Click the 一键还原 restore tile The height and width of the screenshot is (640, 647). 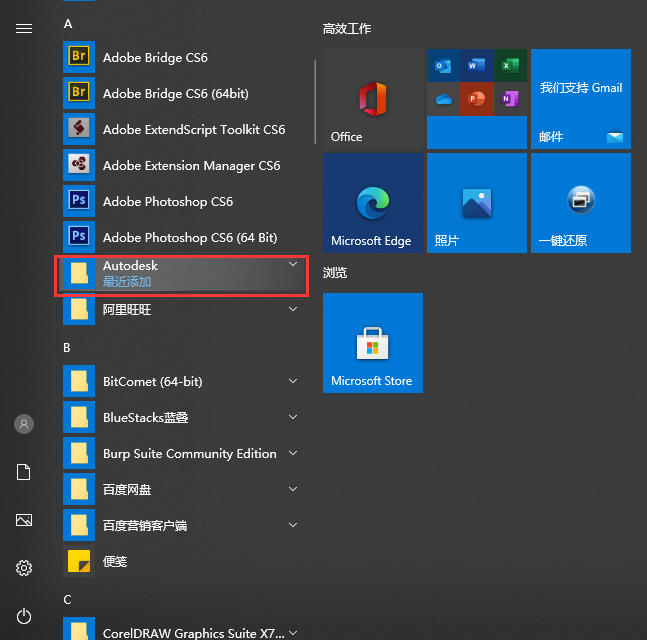click(x=581, y=203)
